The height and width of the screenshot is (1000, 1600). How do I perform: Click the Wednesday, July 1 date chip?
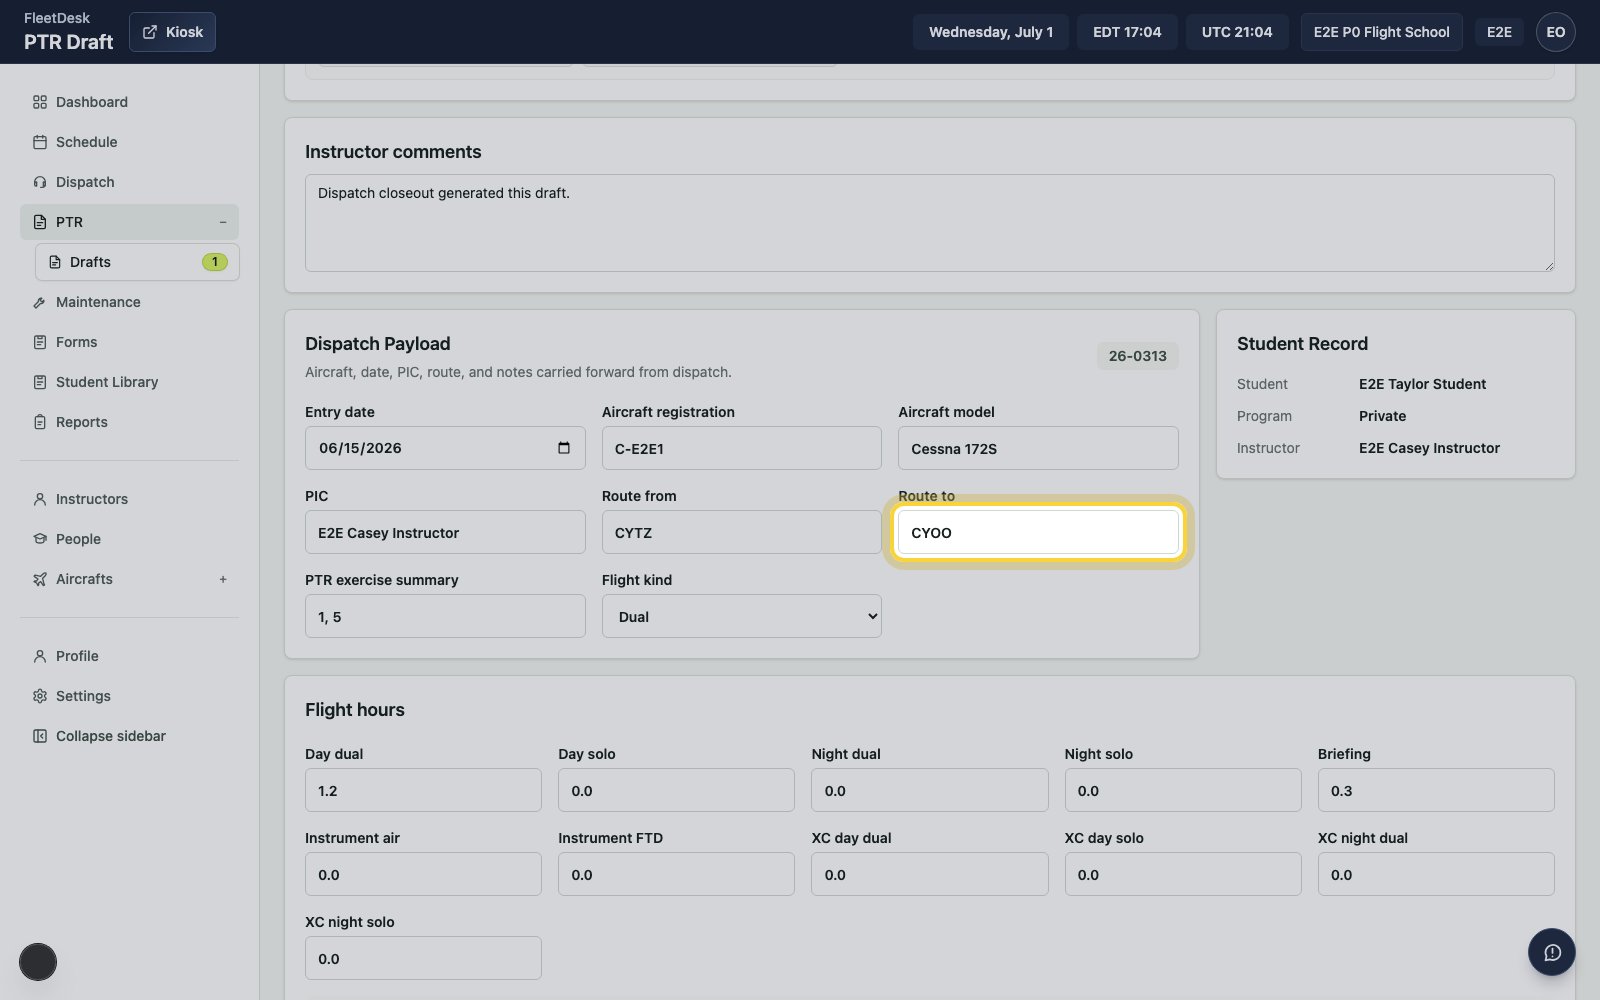990,32
